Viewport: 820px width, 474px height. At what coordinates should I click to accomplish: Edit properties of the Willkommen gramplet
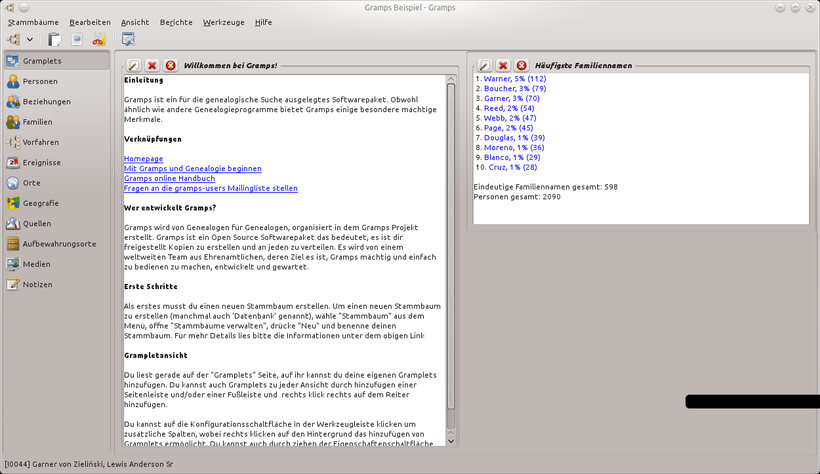tap(133, 65)
